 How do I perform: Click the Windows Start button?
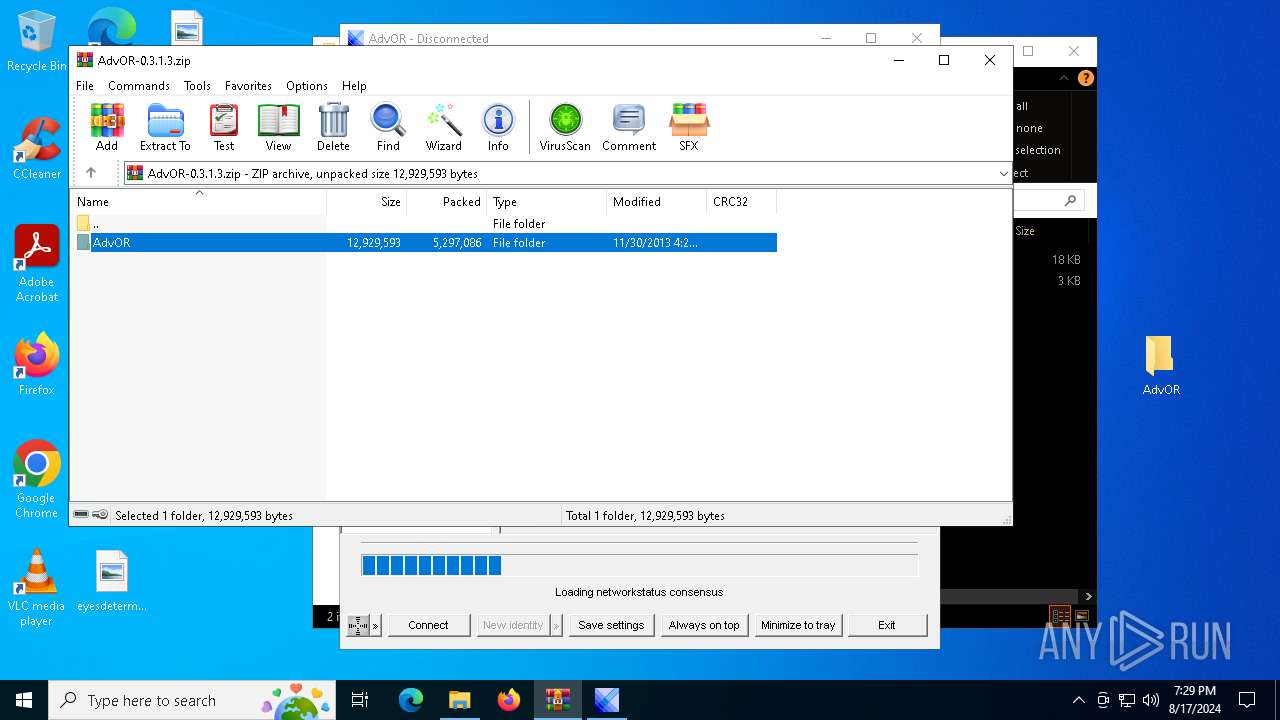(24, 700)
